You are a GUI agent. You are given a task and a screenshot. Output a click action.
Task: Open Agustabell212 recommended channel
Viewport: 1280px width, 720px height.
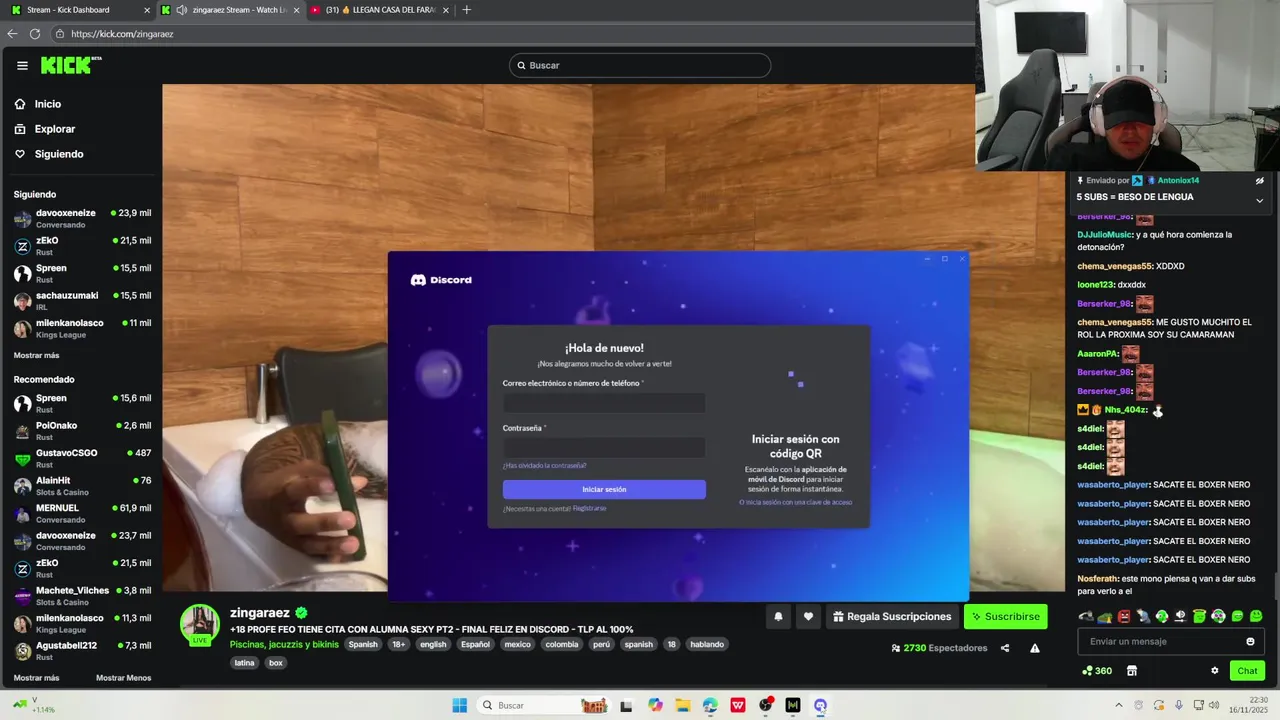tap(82, 650)
